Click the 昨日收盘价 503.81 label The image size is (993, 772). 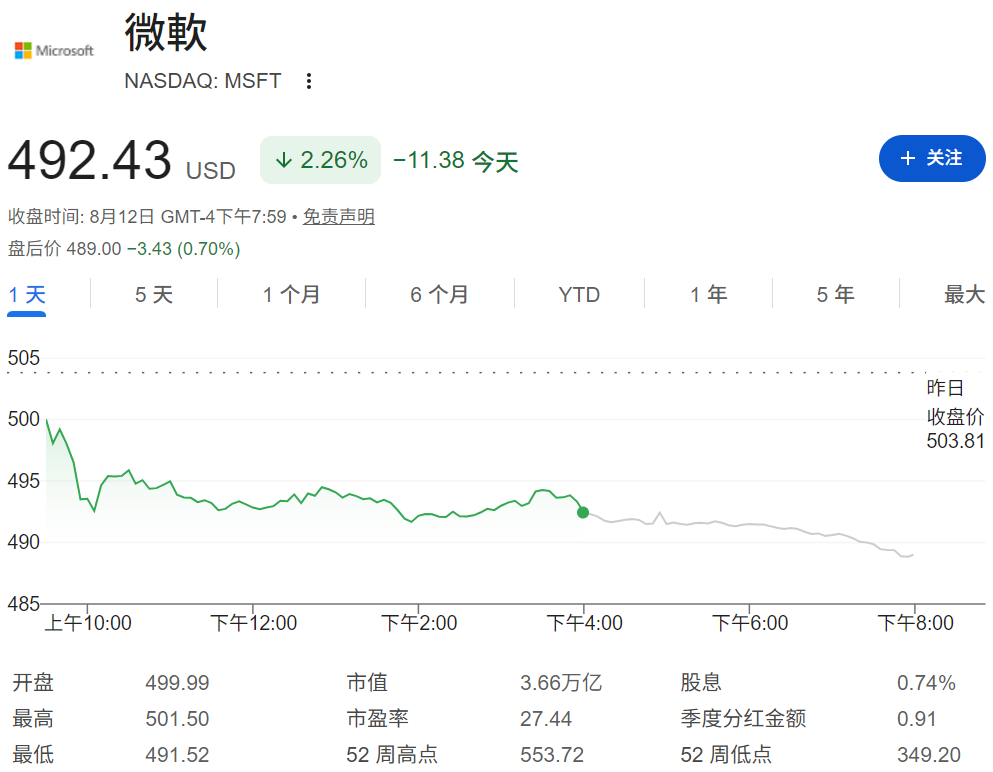(955, 414)
